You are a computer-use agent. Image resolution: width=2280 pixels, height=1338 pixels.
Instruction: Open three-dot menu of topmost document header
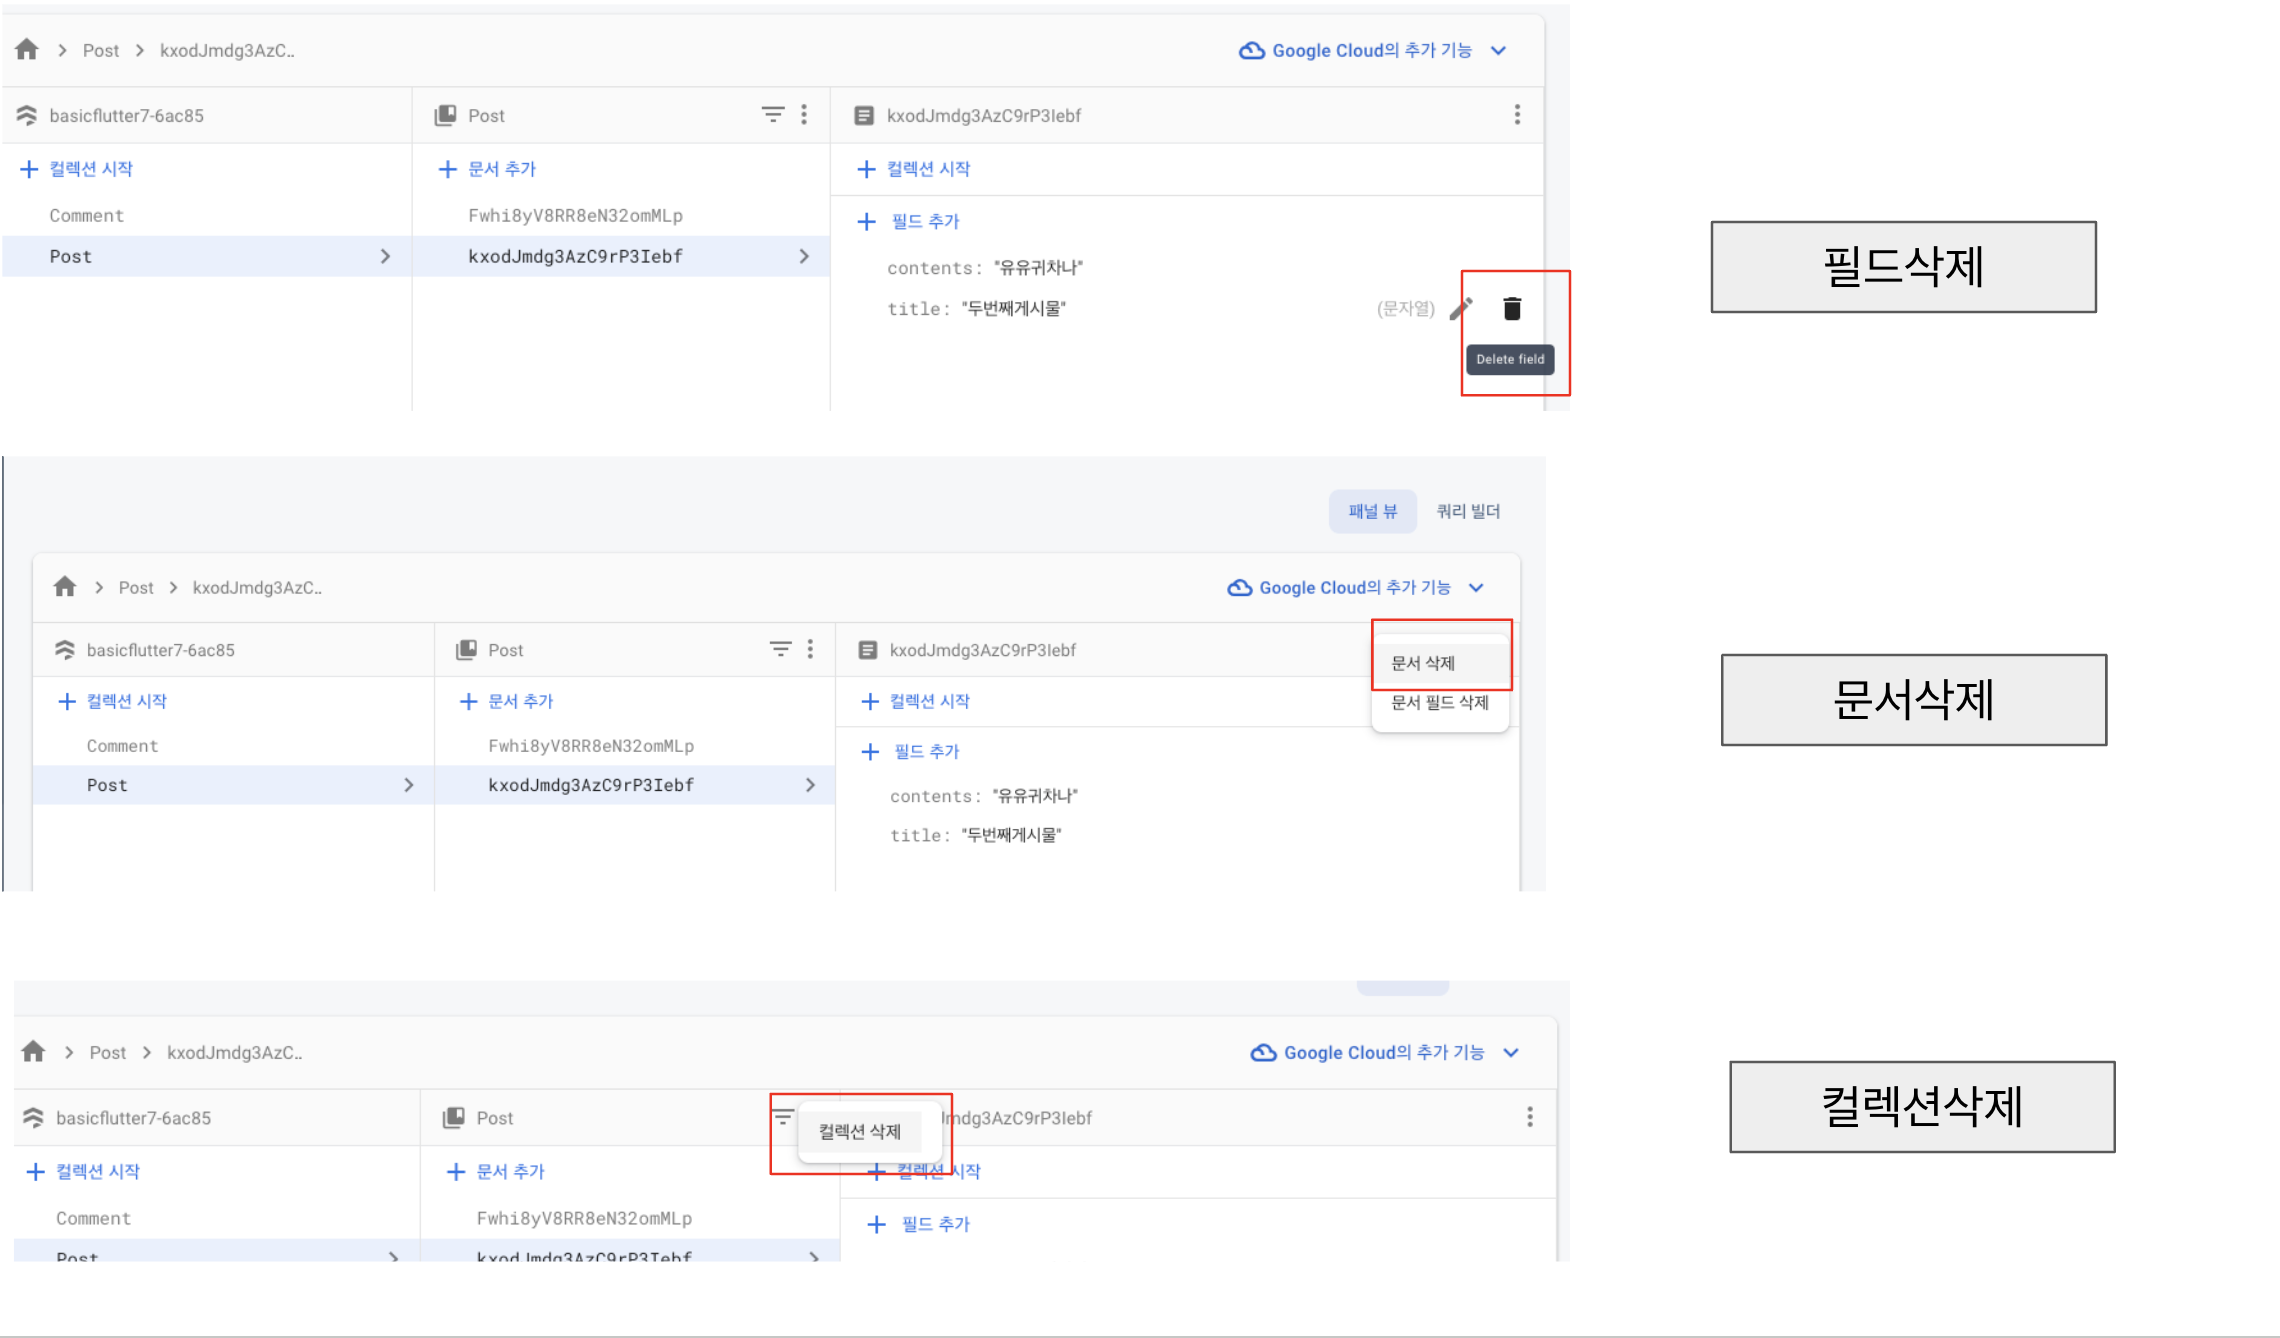(1517, 115)
